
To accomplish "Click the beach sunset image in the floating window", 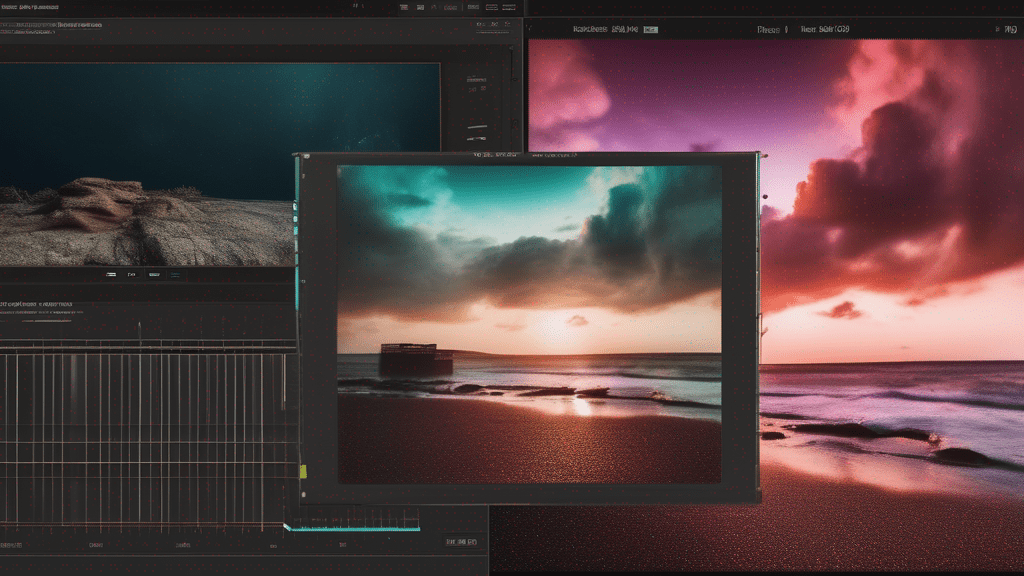I will pos(529,325).
